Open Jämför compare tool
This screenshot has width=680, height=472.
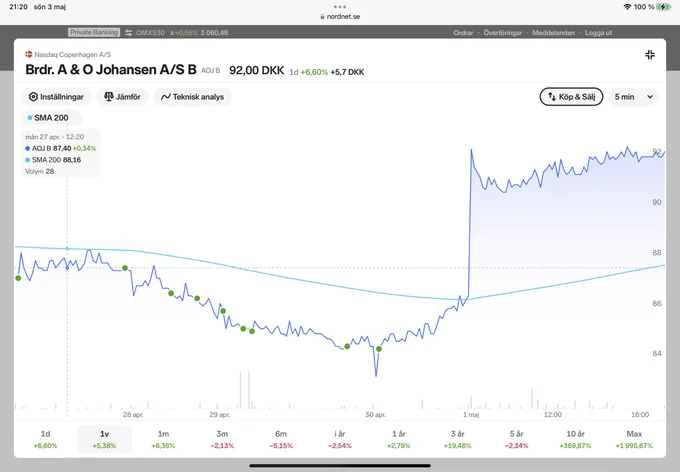coord(122,97)
